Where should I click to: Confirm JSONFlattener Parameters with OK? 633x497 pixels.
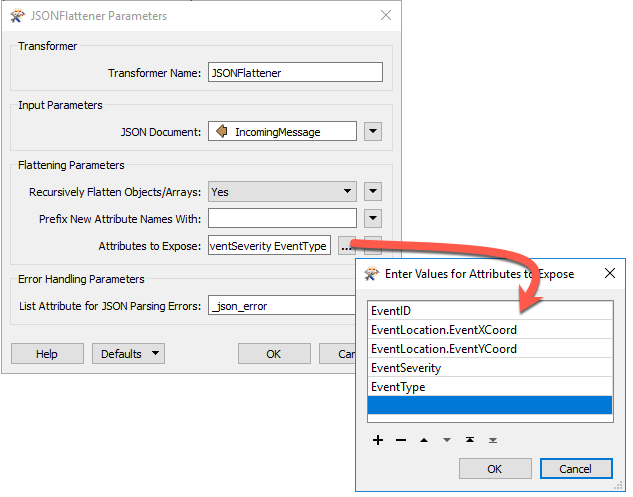[x=274, y=354]
